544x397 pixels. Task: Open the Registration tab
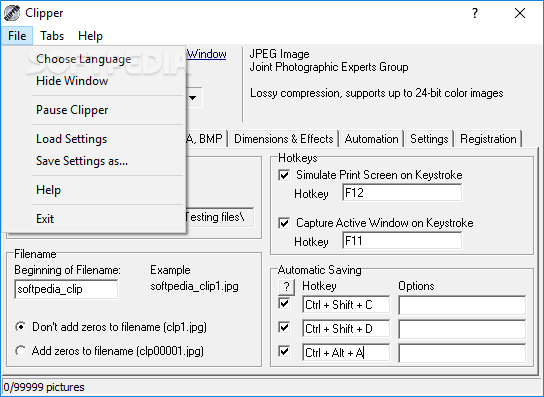488,139
